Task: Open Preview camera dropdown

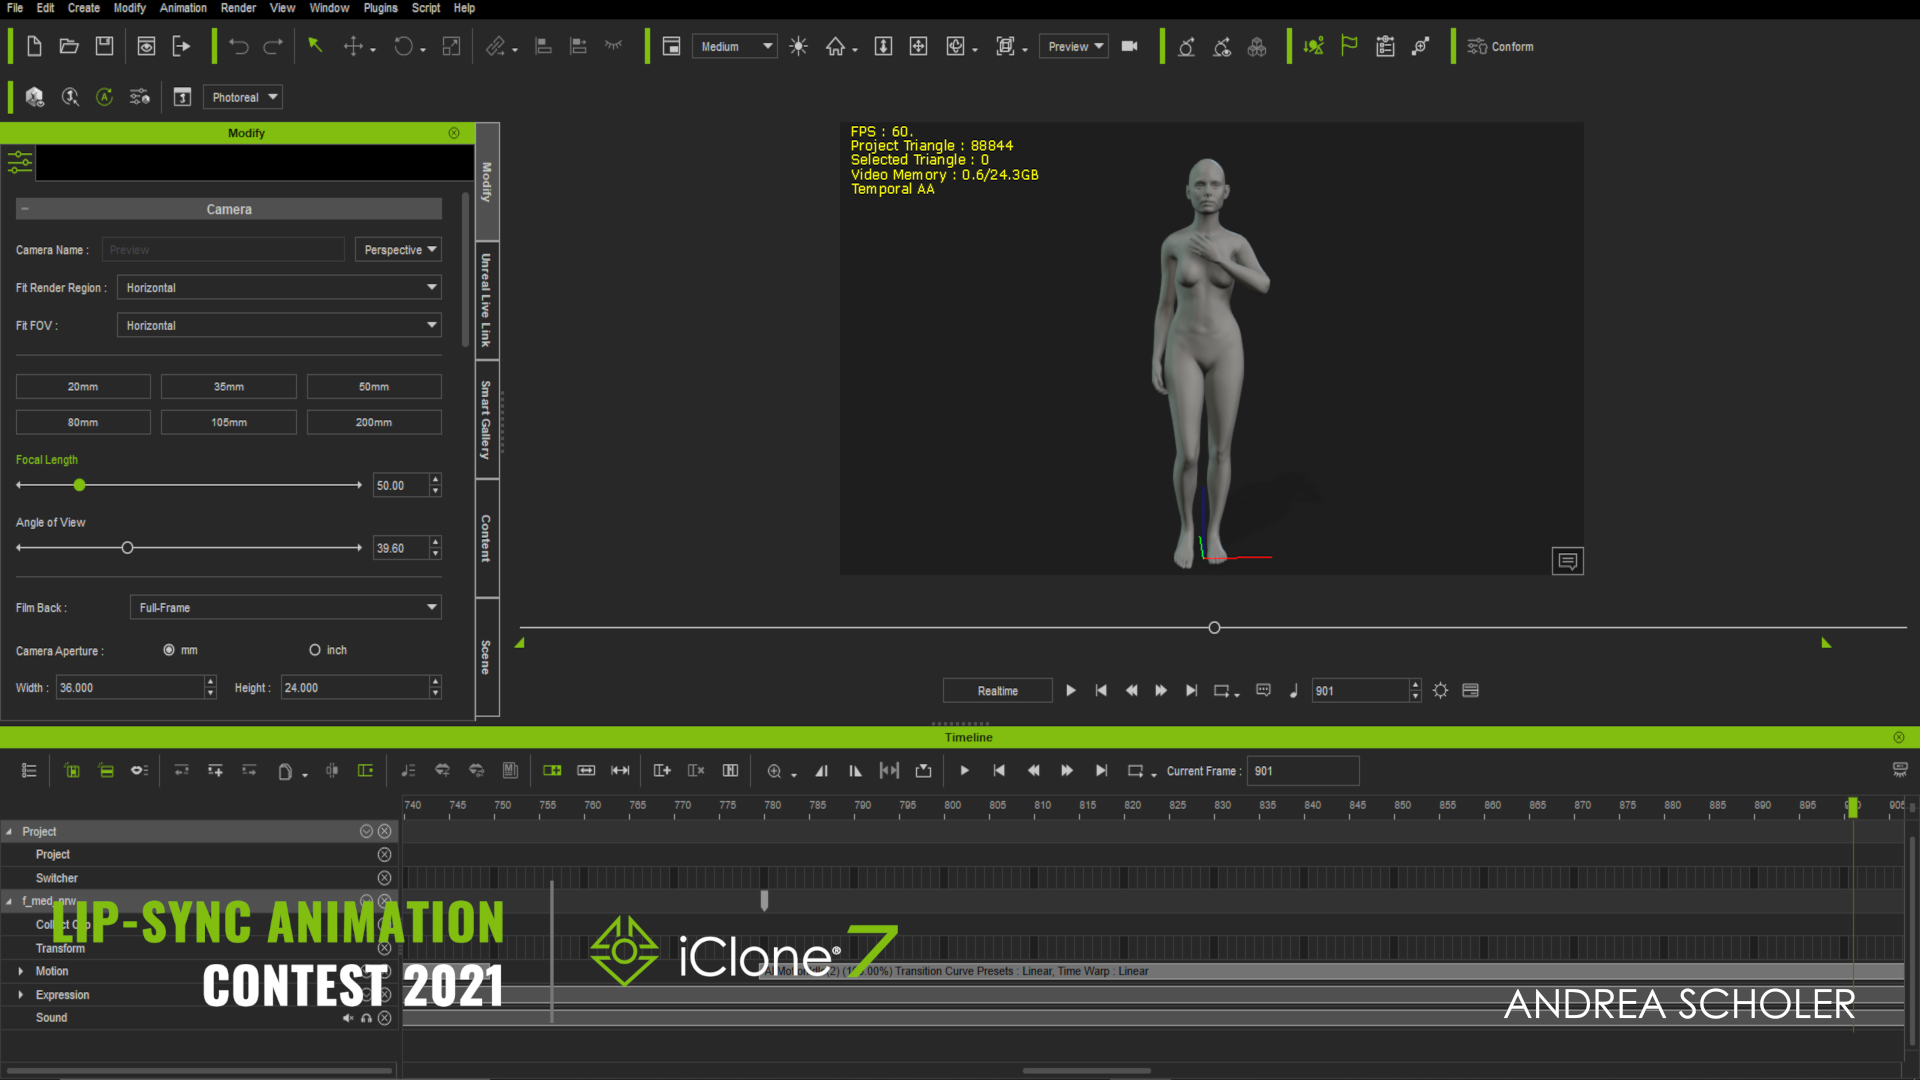Action: coord(1074,46)
